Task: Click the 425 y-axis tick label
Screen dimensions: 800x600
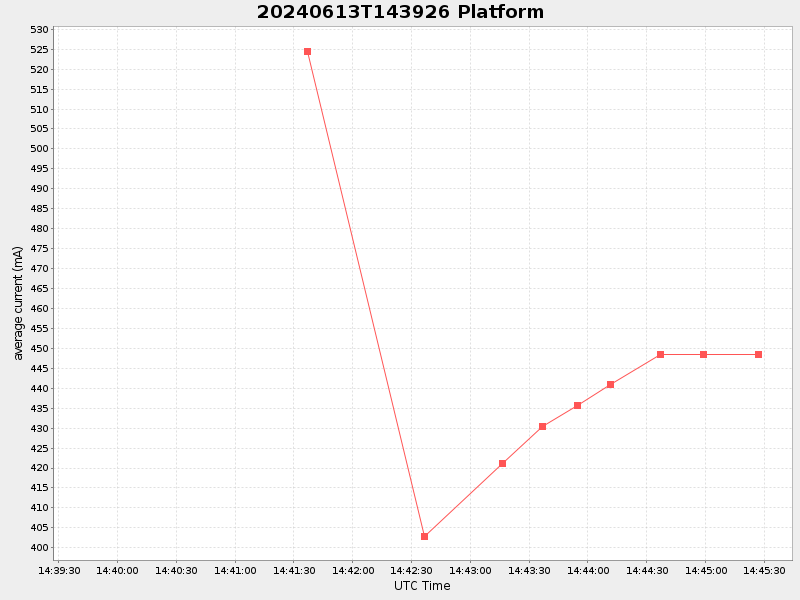Action: 39,448
